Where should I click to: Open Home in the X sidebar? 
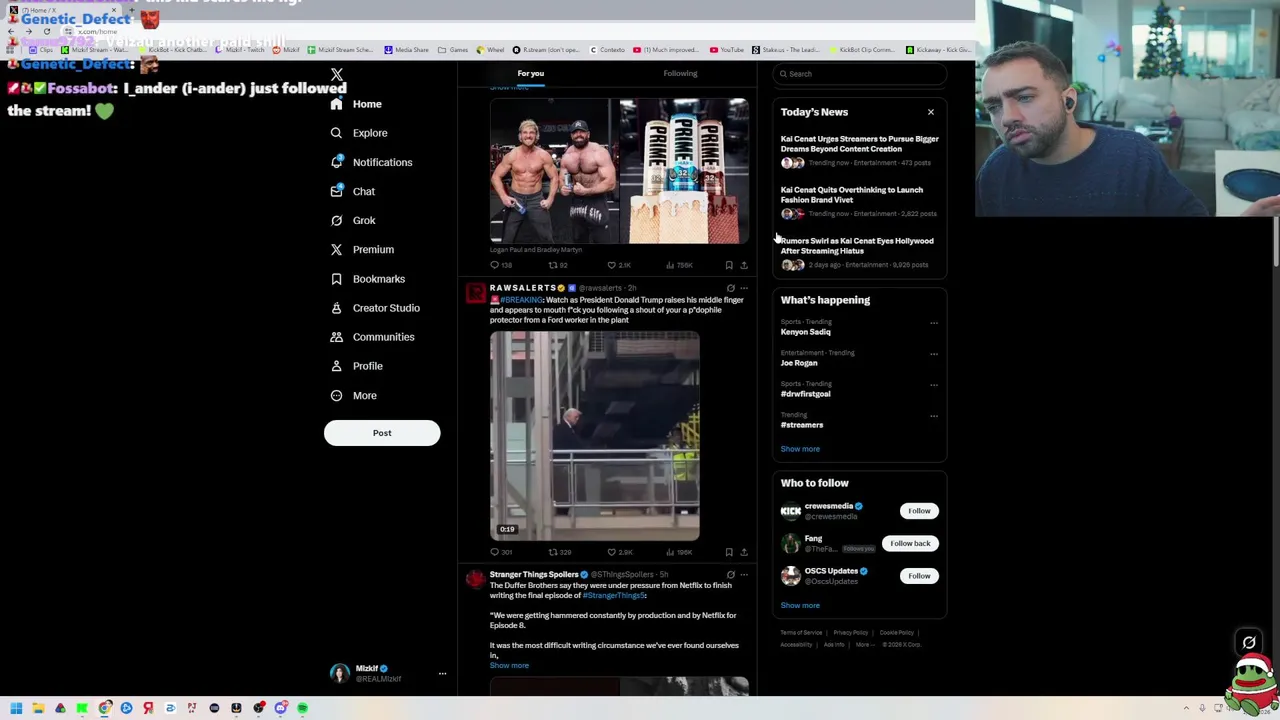coord(356,104)
